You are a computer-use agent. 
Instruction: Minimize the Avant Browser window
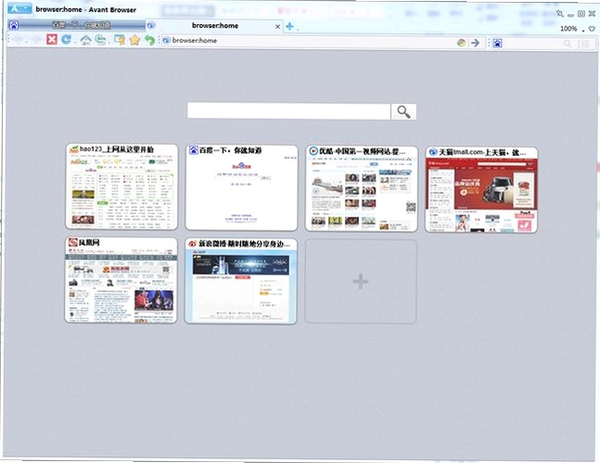[x=571, y=15]
